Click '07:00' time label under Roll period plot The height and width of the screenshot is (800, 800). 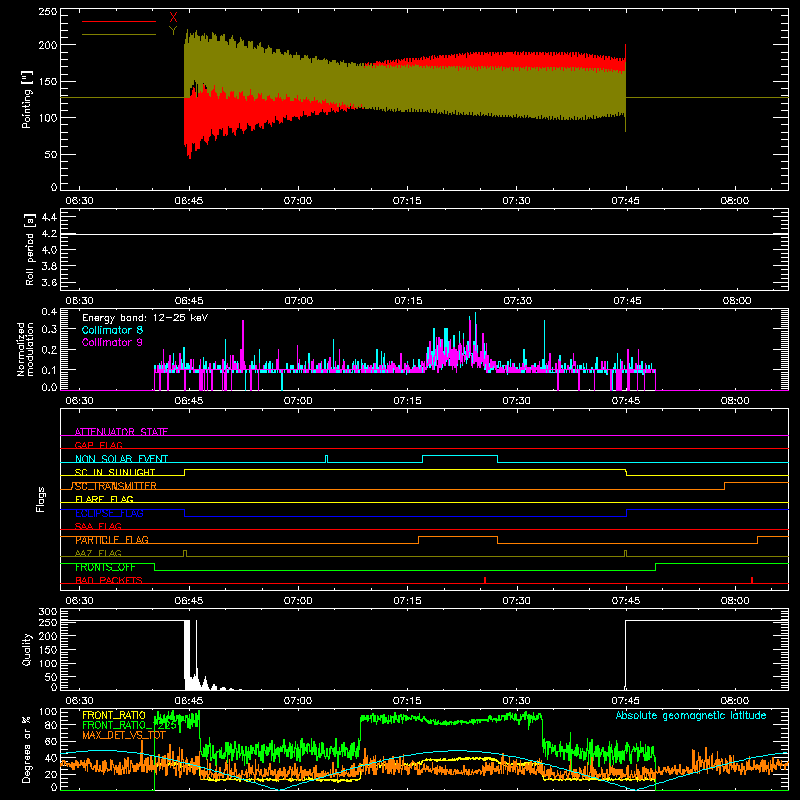click(298, 301)
